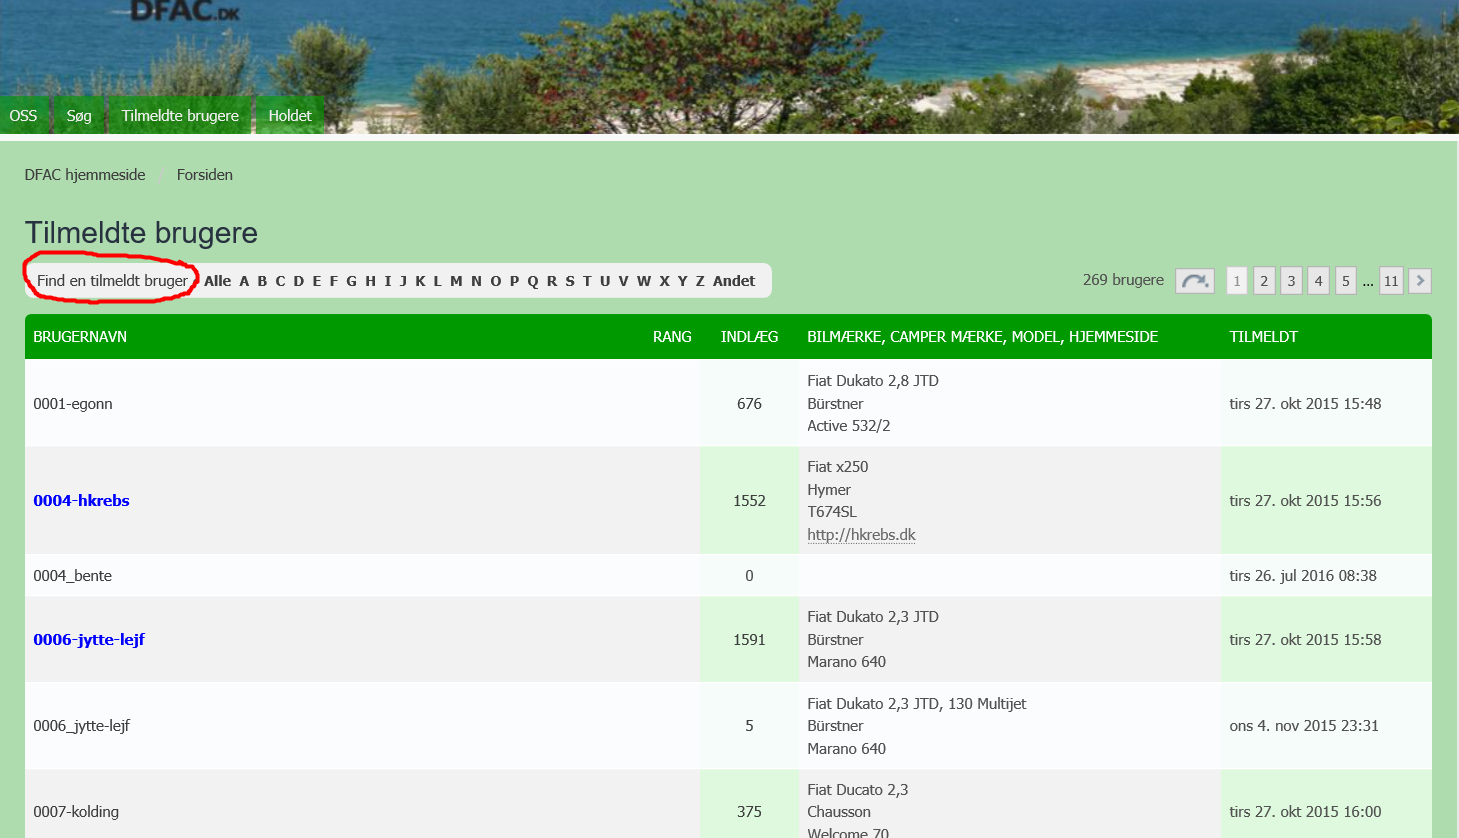Click date ons 4. nov 2015 23:31

coord(1304,726)
